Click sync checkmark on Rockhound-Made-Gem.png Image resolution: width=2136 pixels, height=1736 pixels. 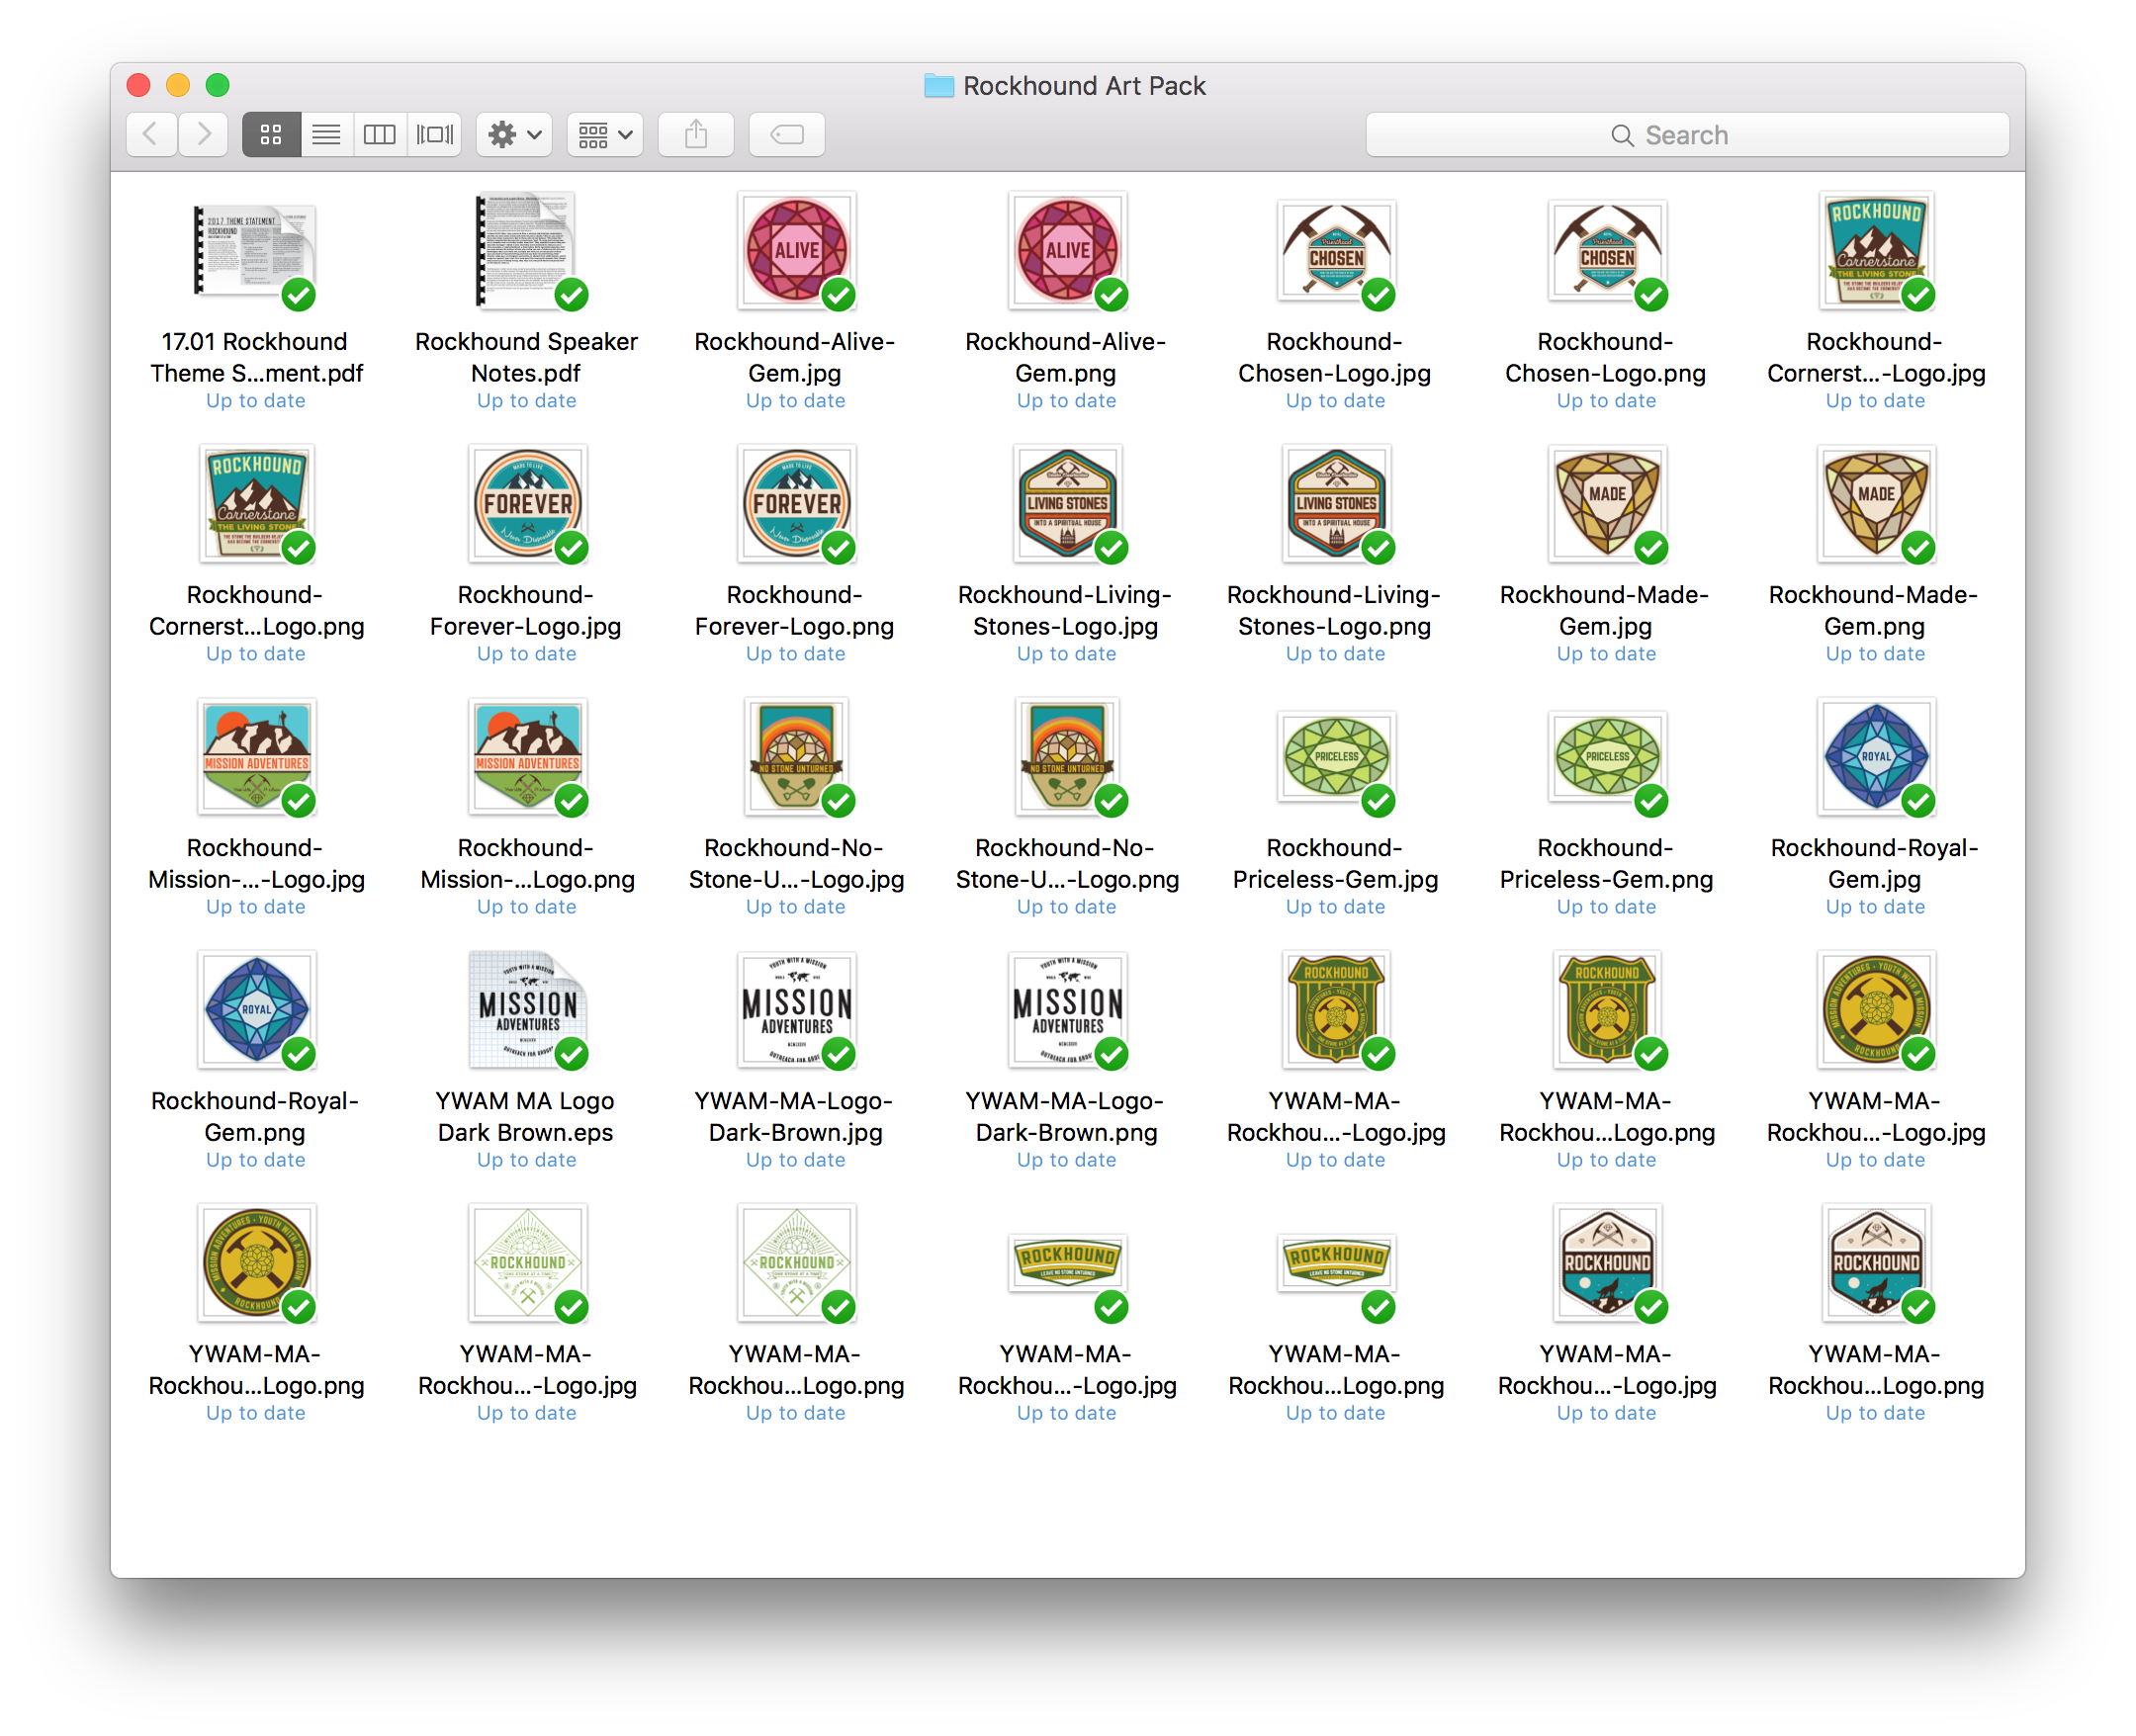tap(1918, 548)
